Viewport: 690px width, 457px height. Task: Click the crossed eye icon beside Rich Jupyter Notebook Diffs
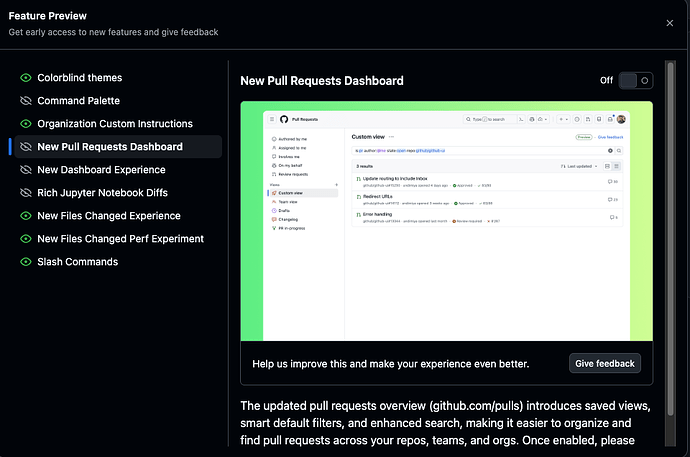click(26, 193)
